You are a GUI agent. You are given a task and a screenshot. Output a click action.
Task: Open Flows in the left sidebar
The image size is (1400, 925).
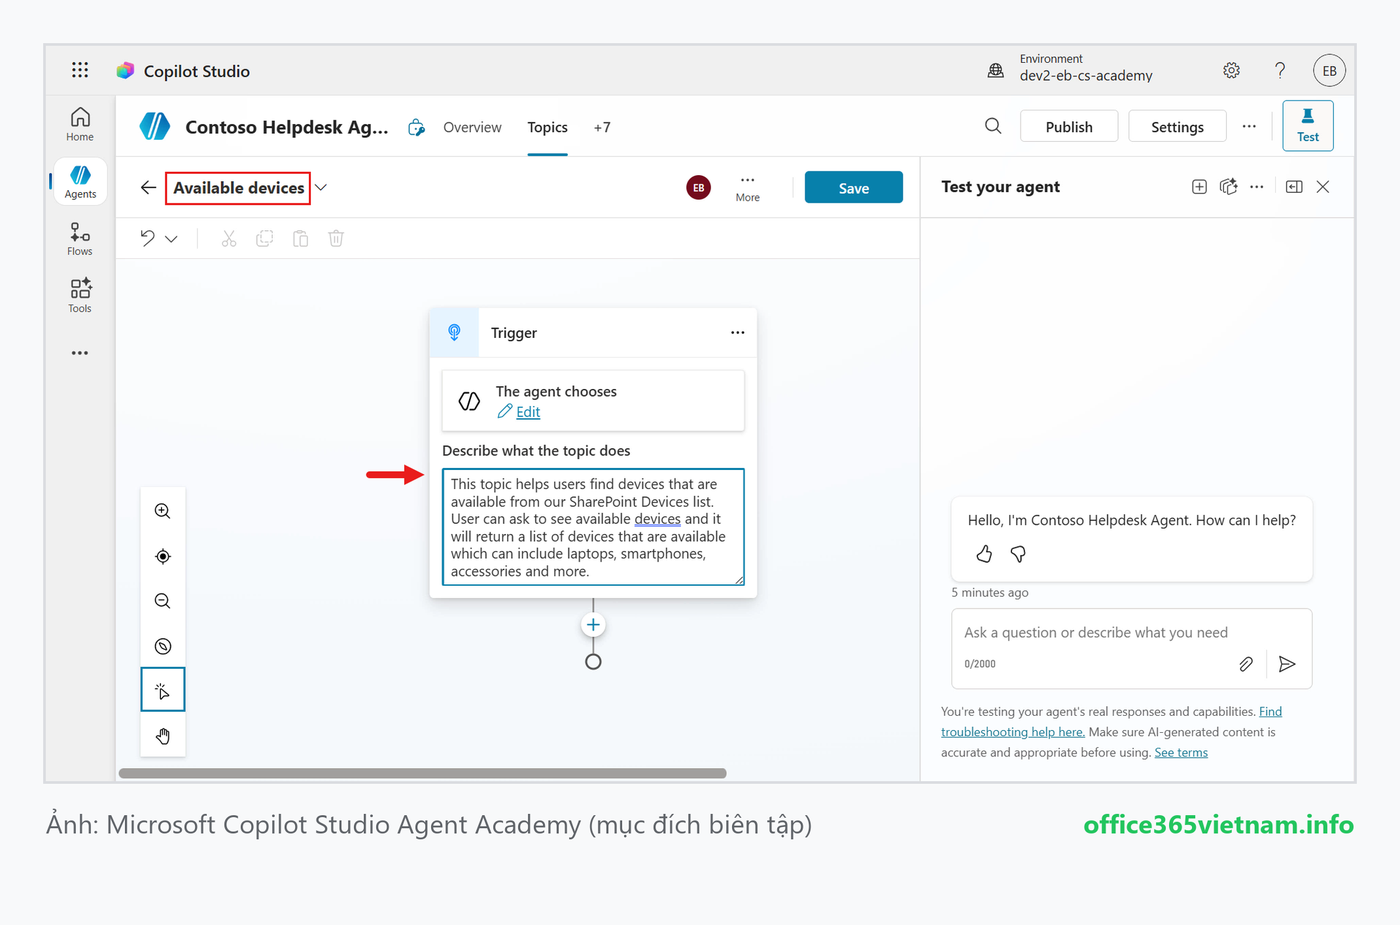coord(80,239)
